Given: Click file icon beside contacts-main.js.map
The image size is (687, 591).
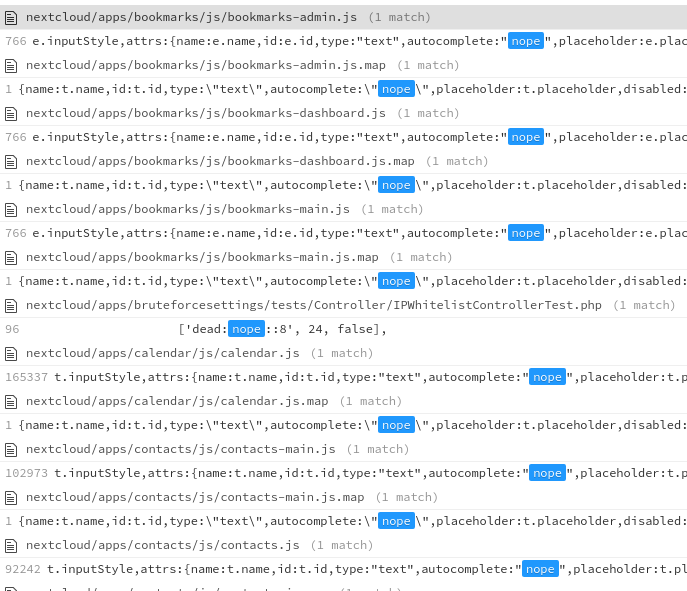Looking at the screenshot, I should (x=11, y=498).
